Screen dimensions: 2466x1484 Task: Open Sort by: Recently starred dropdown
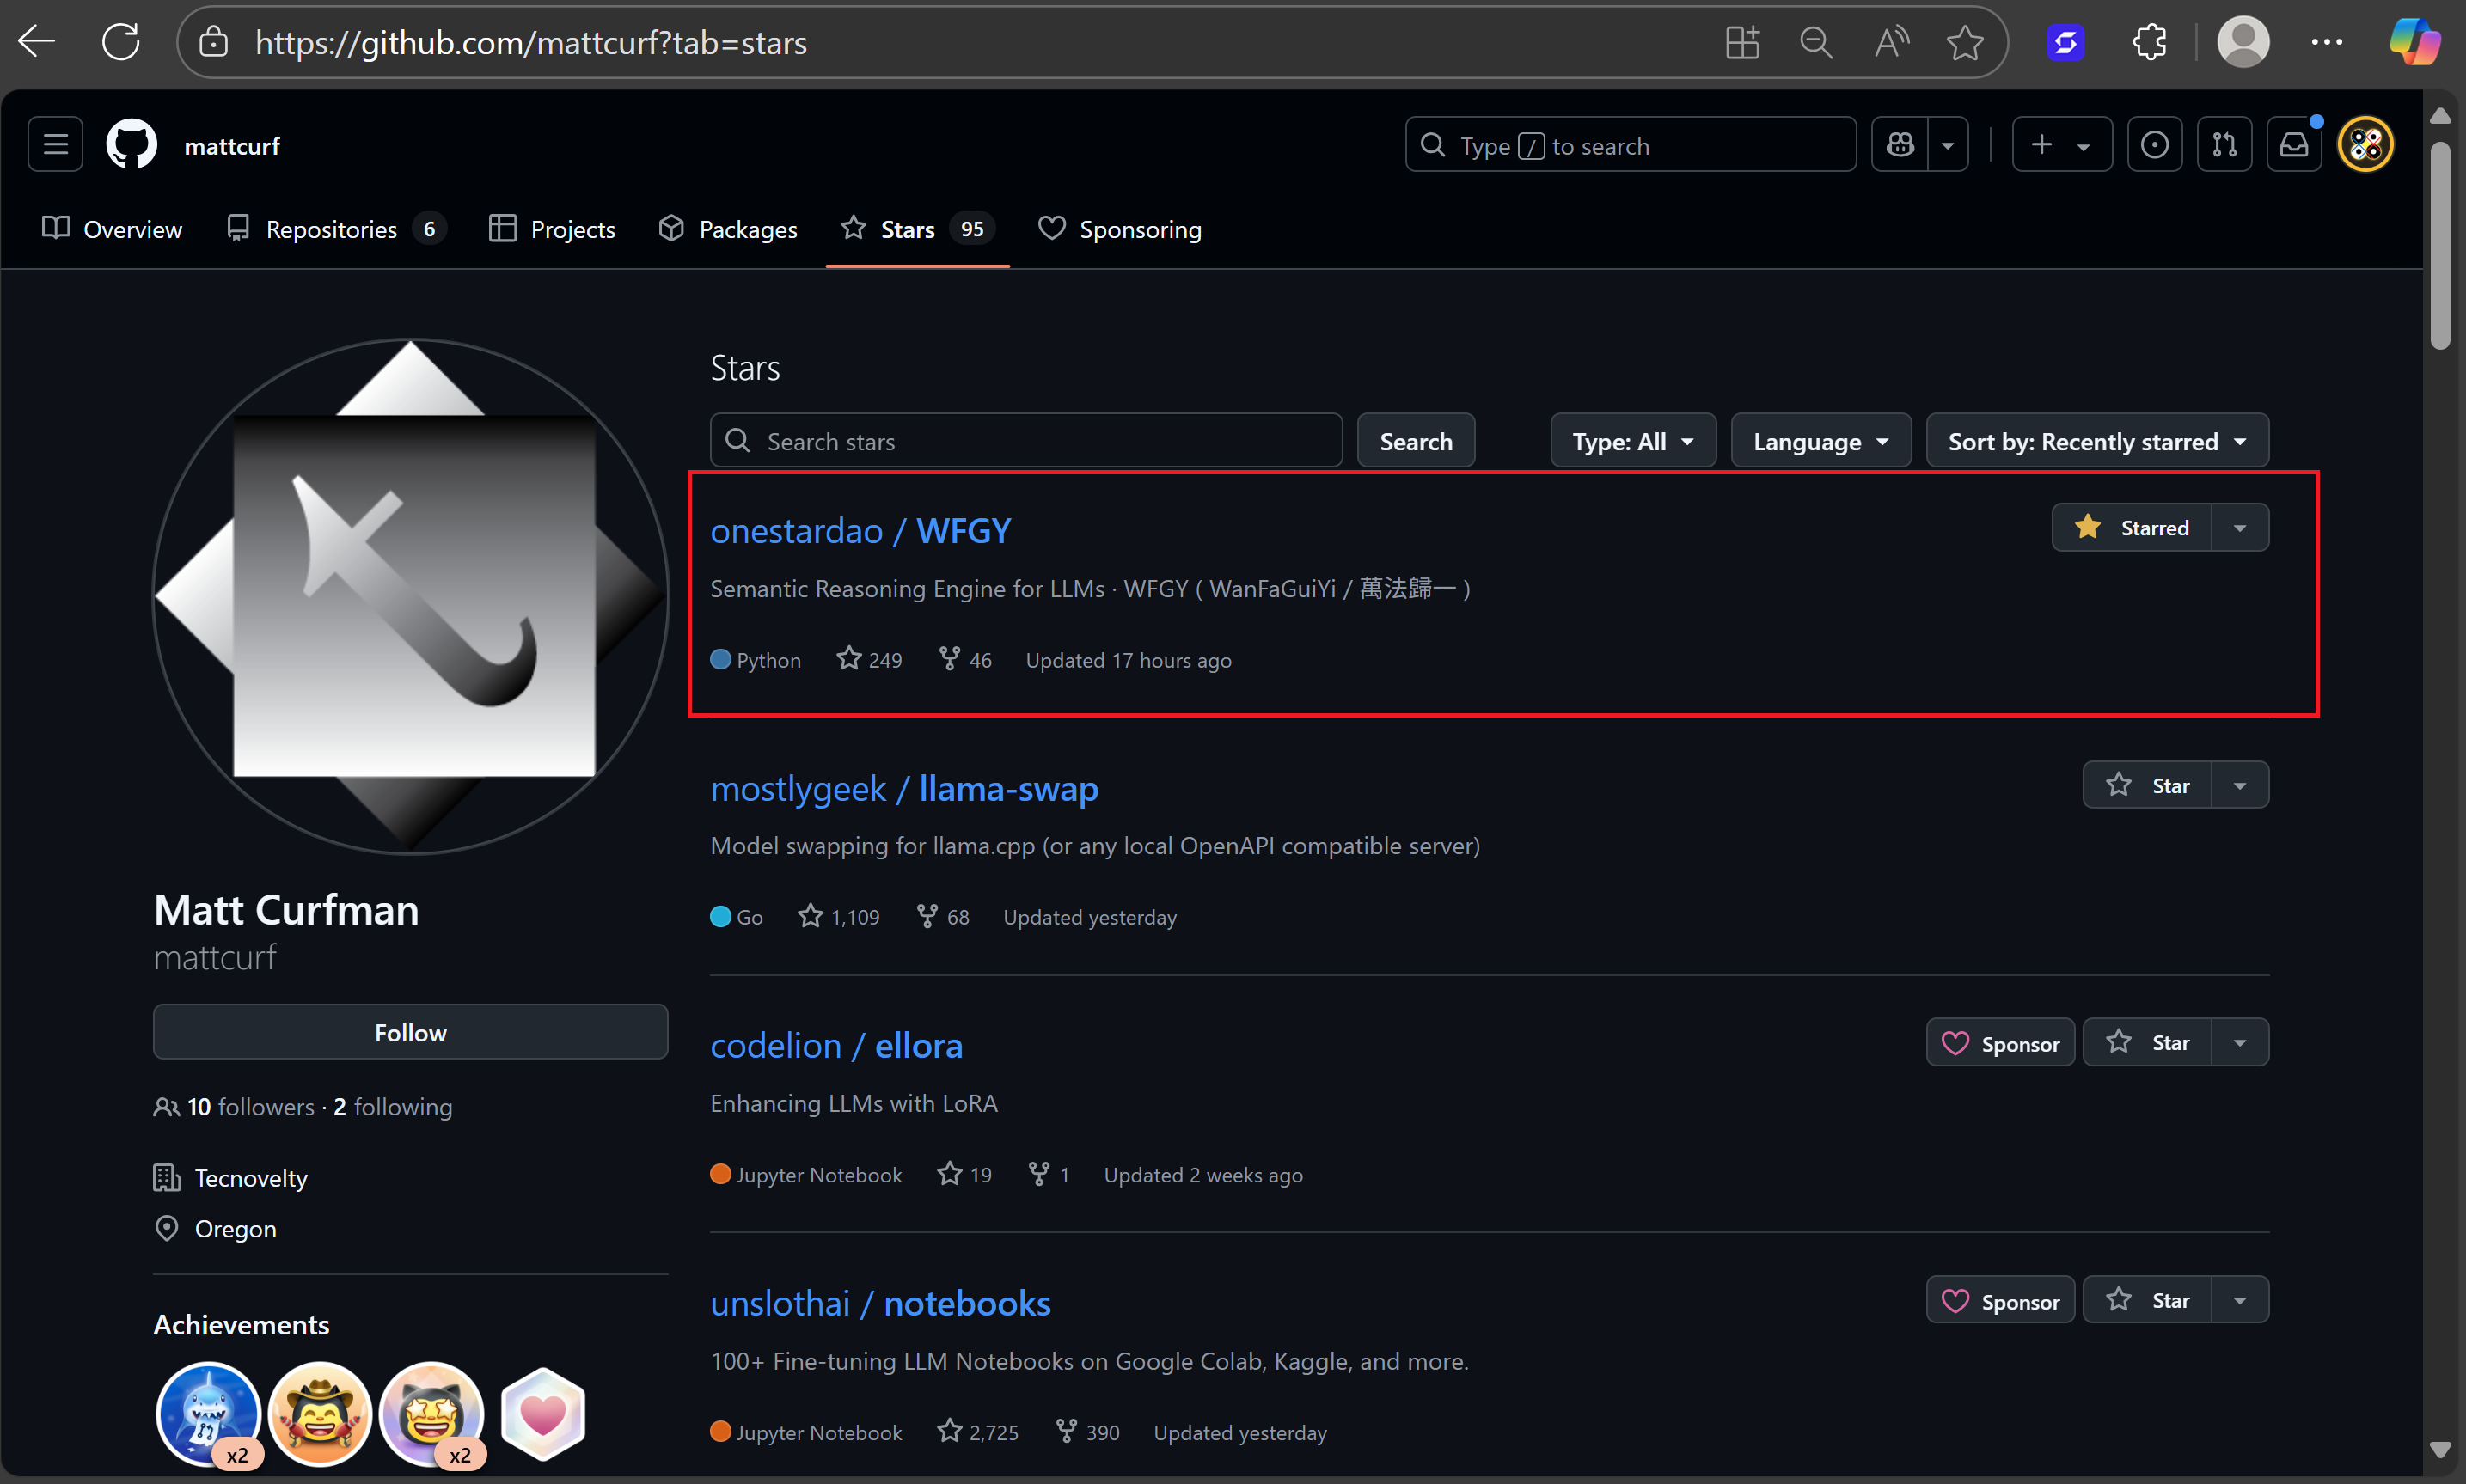pyautogui.click(x=2096, y=441)
